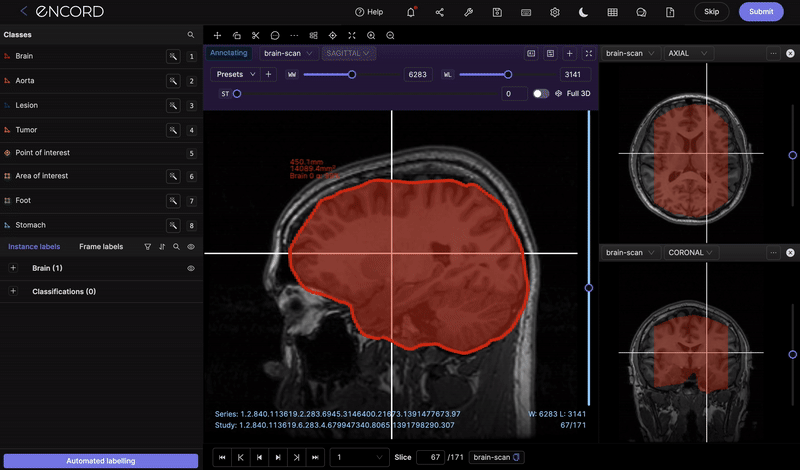
Task: Click the save disk icon
Action: pos(497,12)
